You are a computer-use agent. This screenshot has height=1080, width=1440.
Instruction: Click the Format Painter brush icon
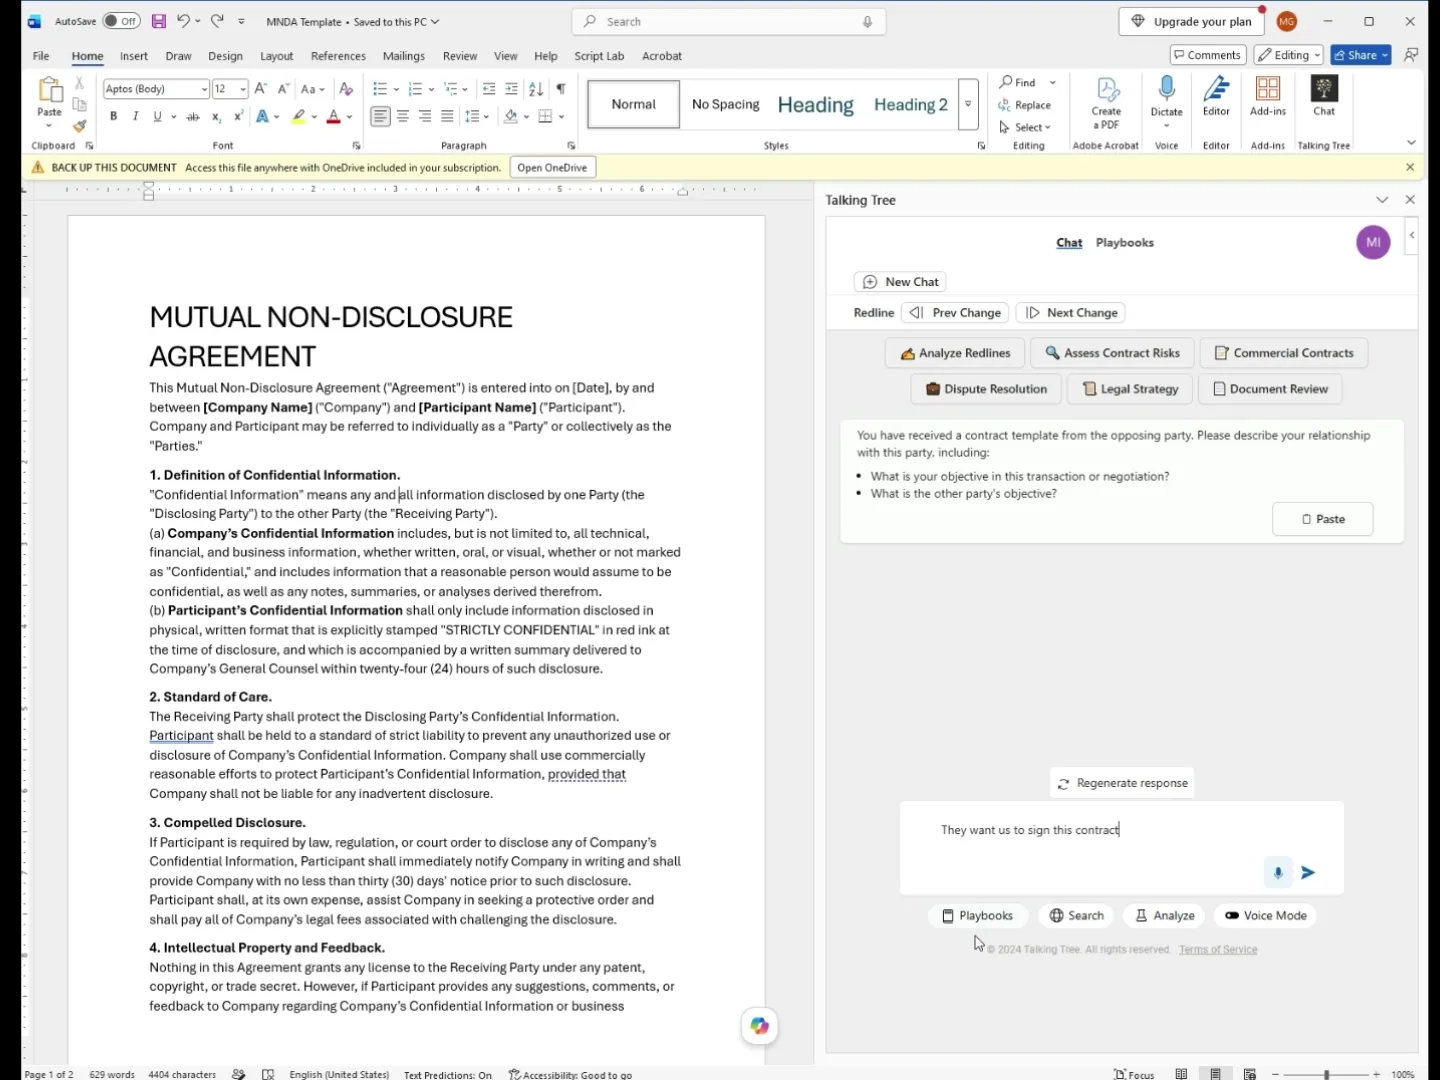(79, 126)
